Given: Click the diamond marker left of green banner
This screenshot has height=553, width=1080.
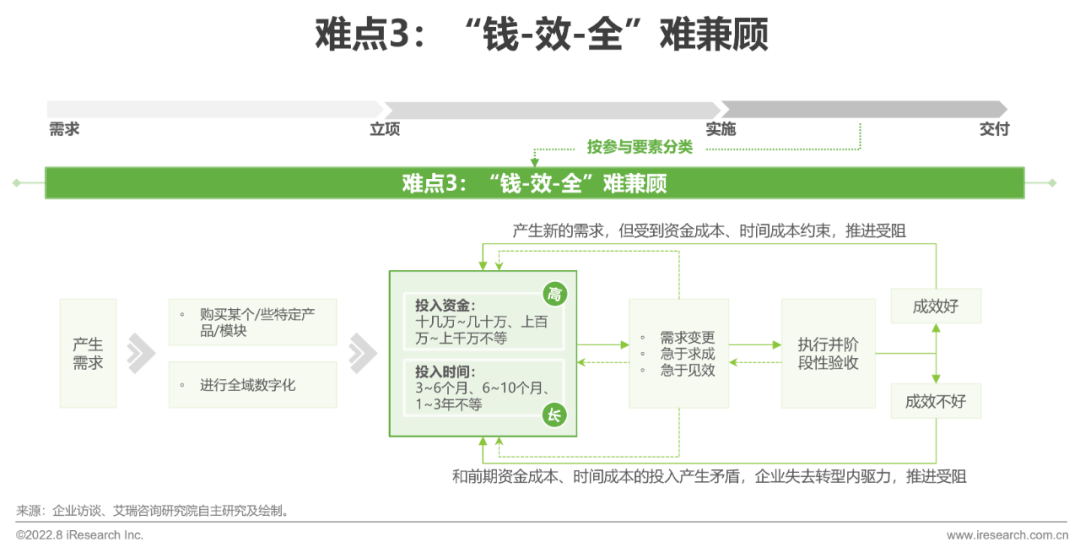Looking at the screenshot, I should 17,183.
